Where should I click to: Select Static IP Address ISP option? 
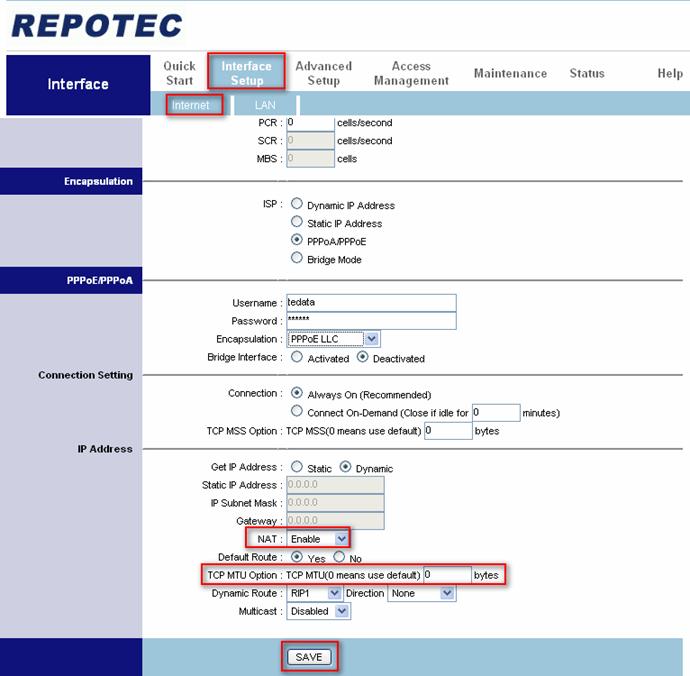[297, 221]
